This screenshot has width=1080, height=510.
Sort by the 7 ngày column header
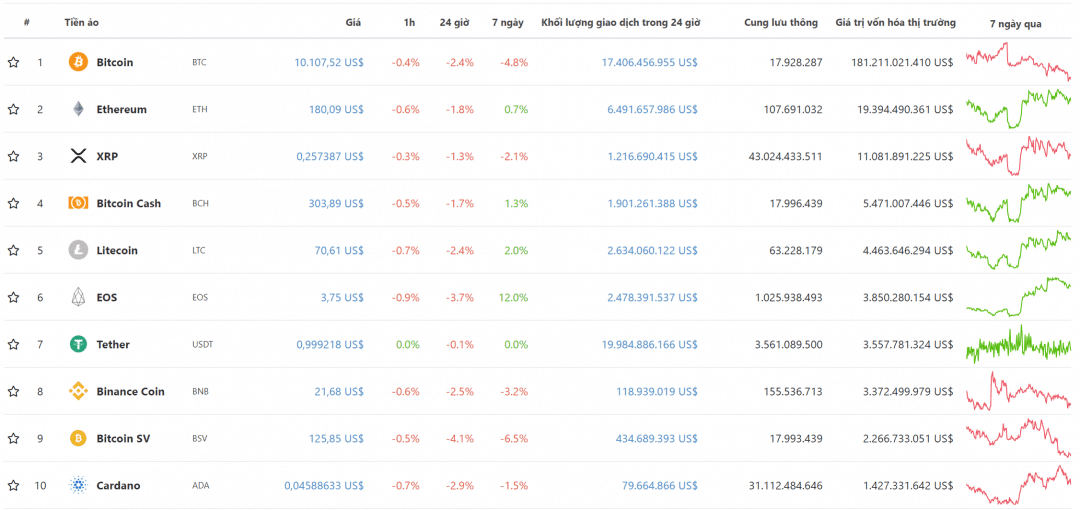tap(508, 23)
